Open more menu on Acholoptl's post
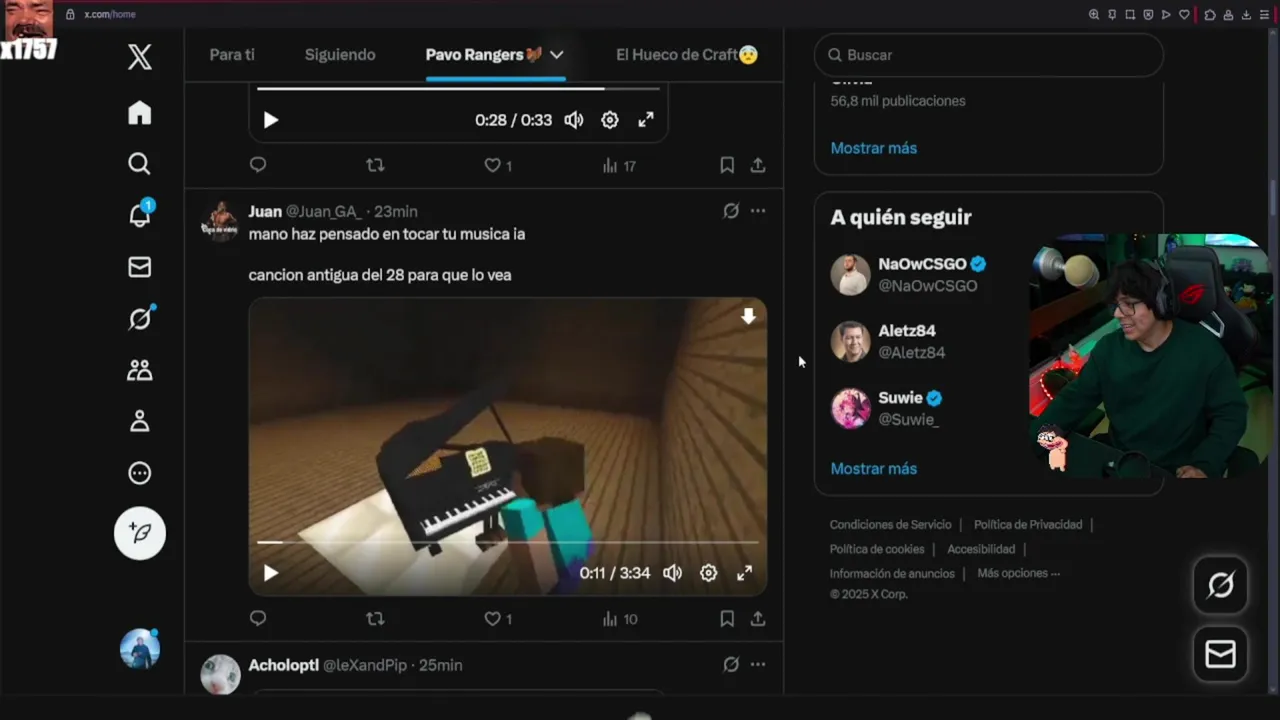This screenshot has height=720, width=1280. [758, 665]
